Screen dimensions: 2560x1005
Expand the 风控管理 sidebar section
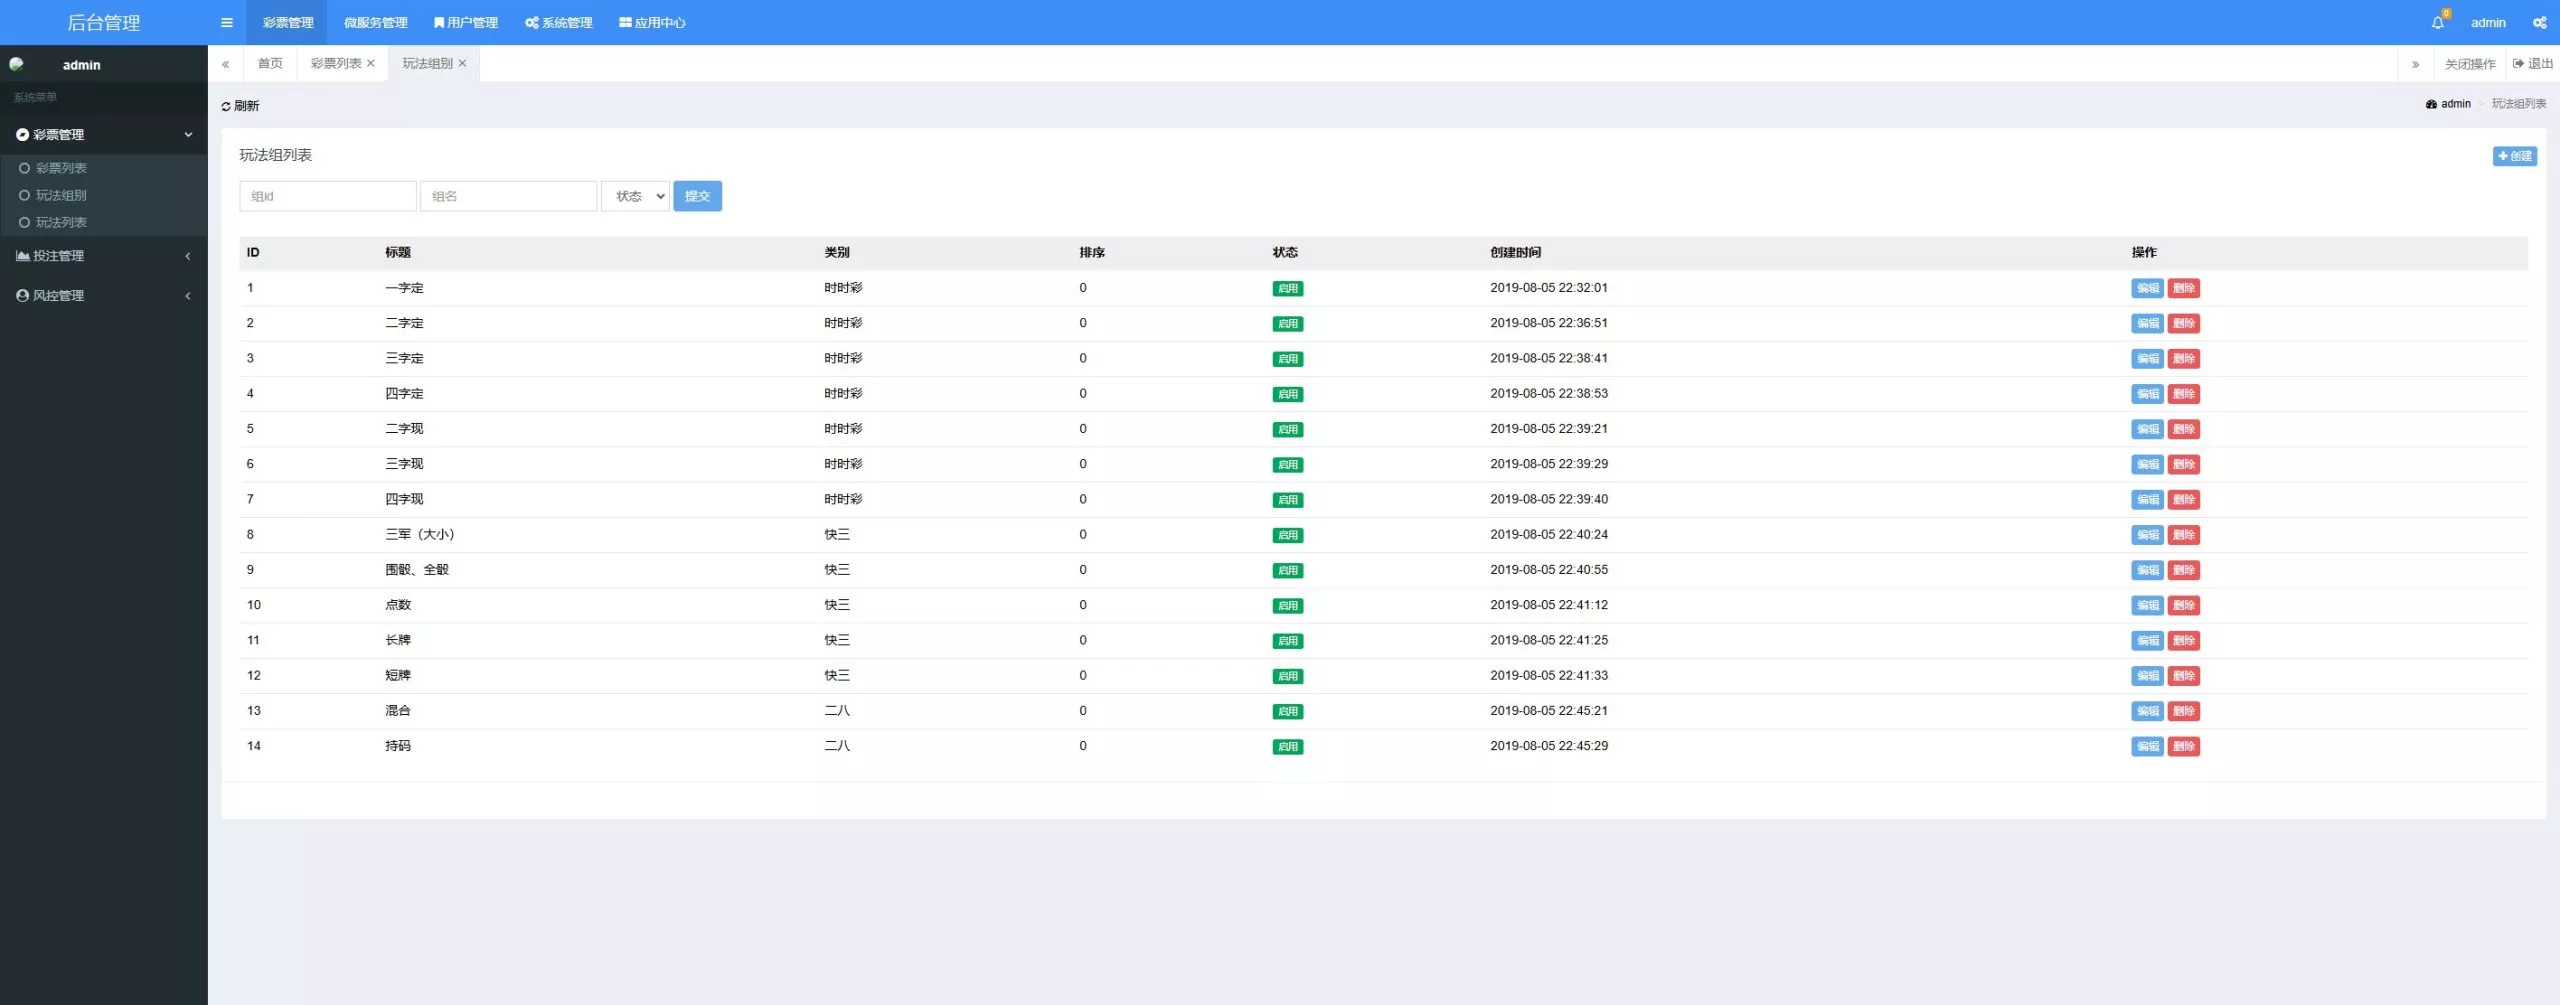pyautogui.click(x=104, y=296)
